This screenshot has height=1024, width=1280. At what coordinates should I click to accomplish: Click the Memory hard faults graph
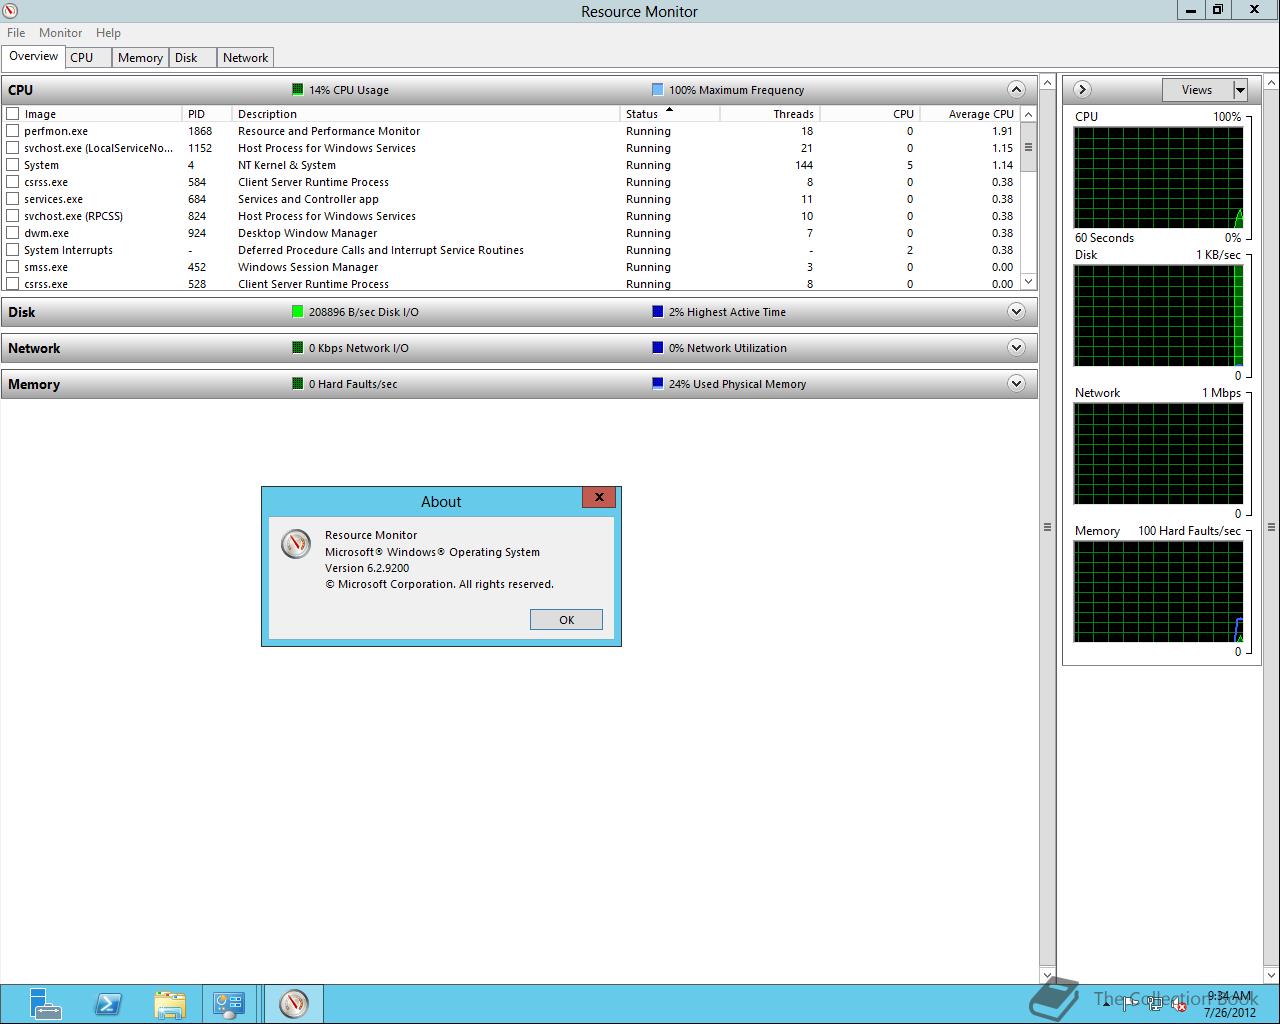click(1158, 592)
